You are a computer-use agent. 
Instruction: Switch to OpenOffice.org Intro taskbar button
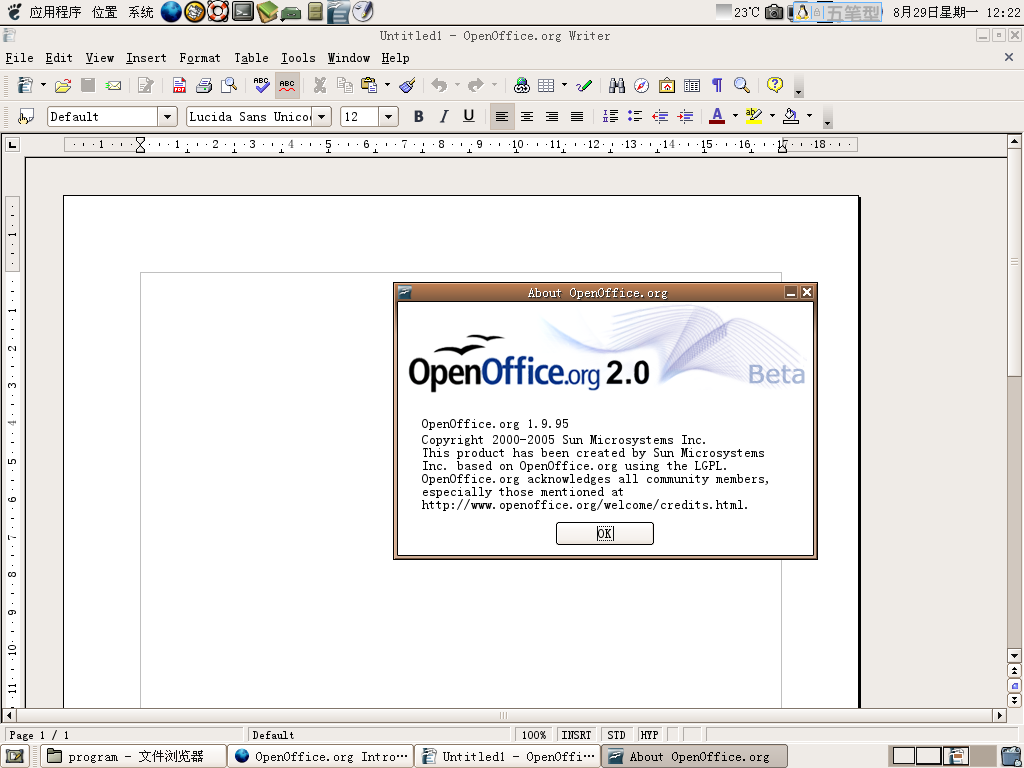click(321, 756)
